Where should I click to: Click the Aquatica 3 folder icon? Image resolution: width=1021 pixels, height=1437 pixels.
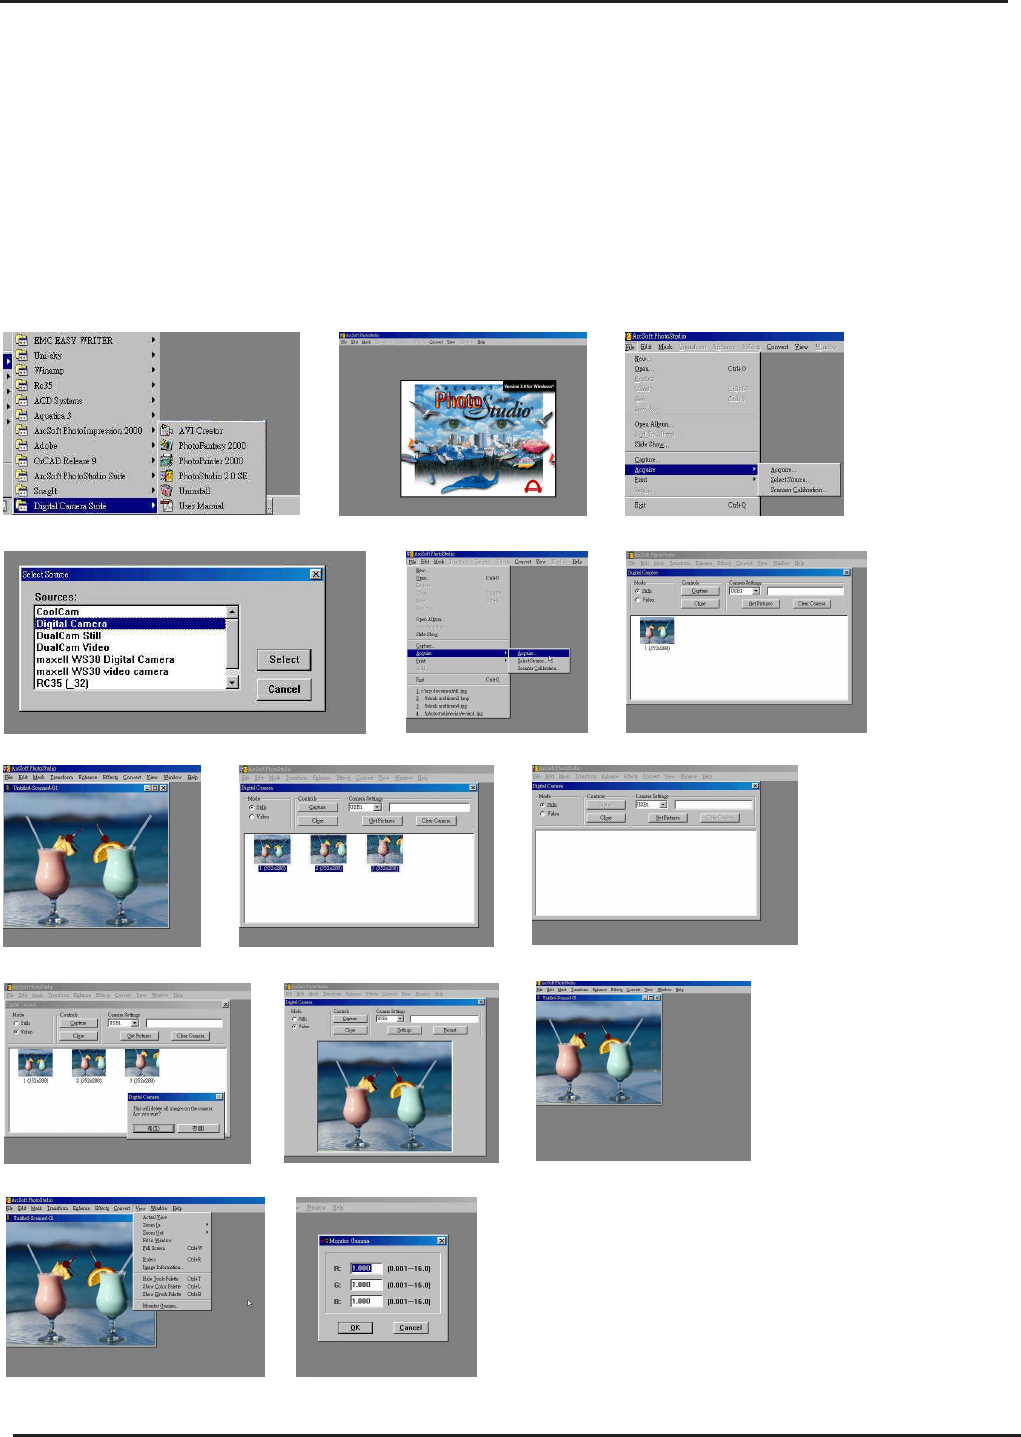click(22, 415)
